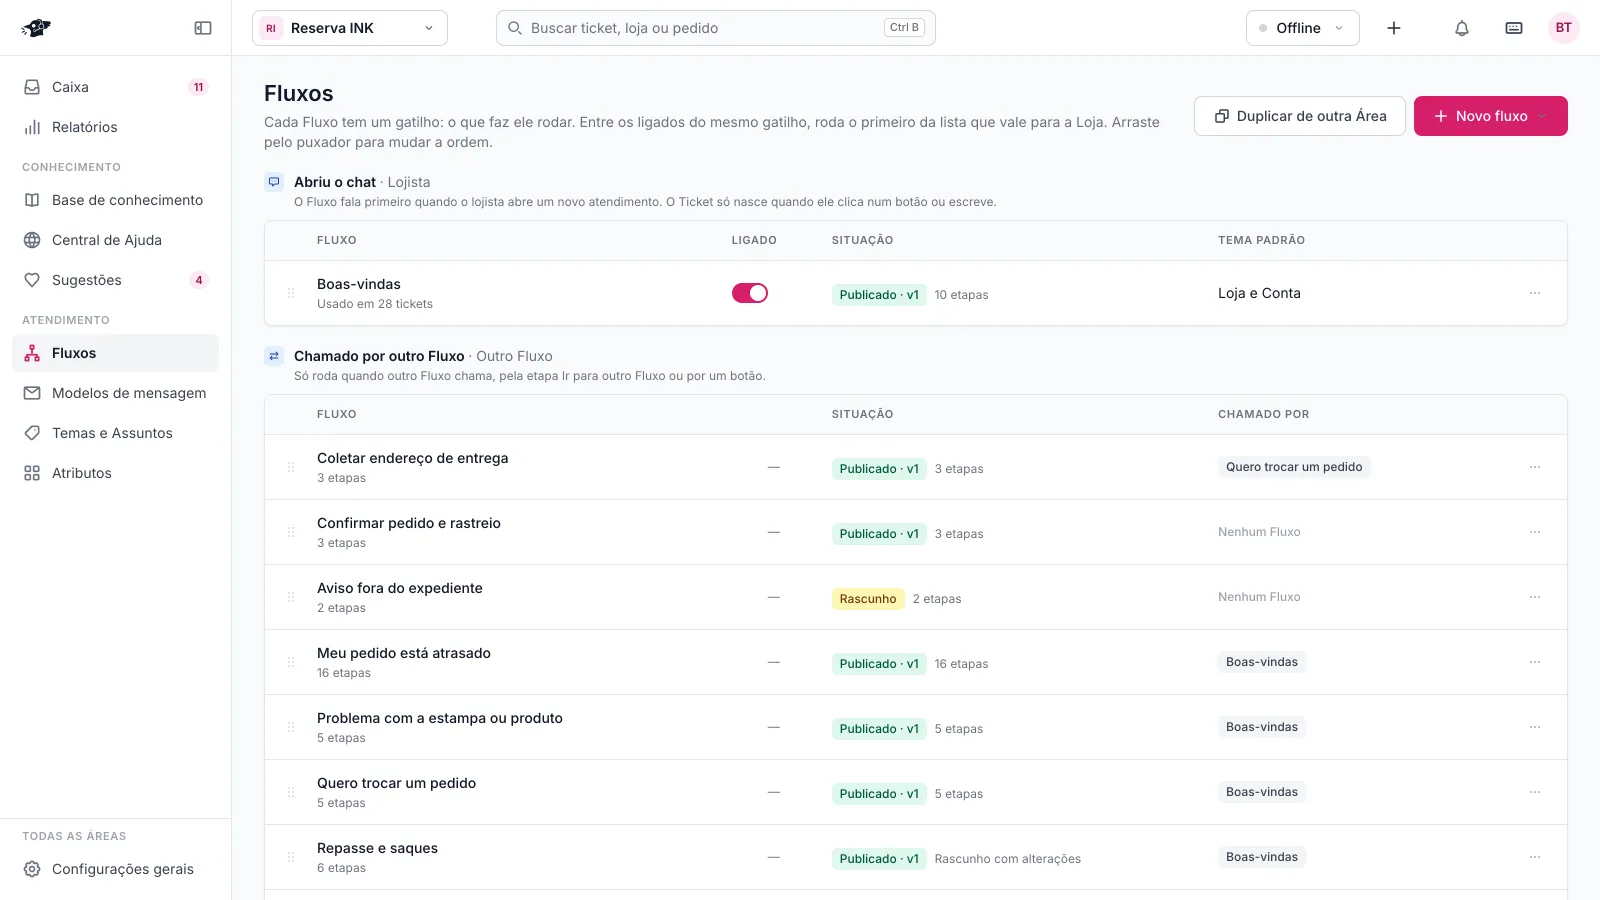Turn off the Boas-vindas Ligado switch

pyautogui.click(x=750, y=293)
